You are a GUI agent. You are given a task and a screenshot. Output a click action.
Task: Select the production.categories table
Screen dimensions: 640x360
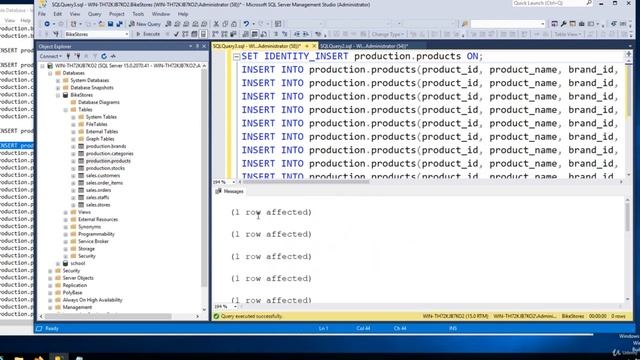coord(109,153)
